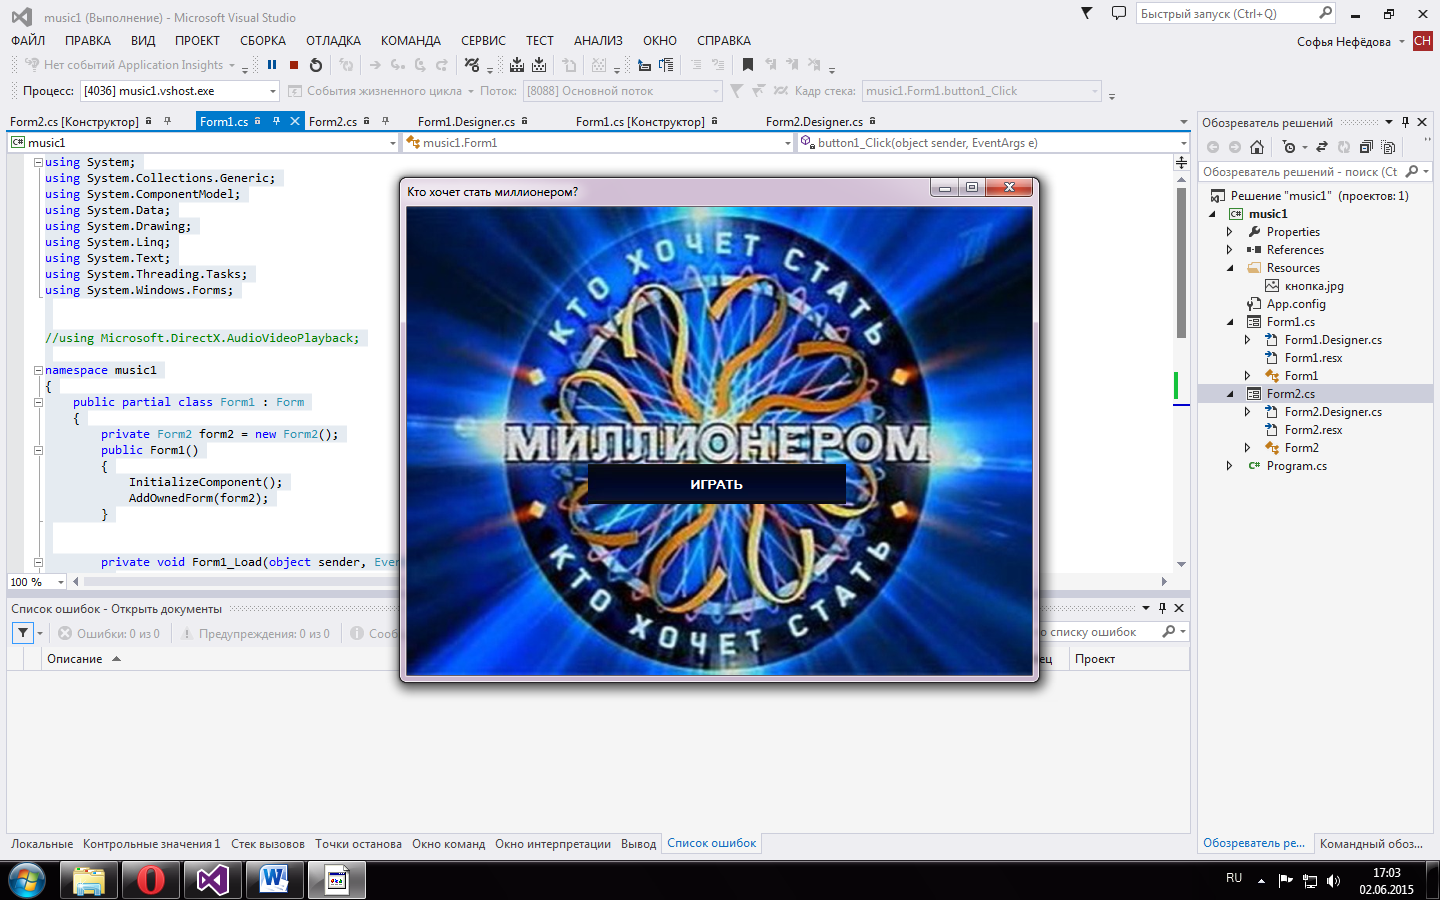Toggle the Errors 0 of 0 filter
Viewport: 1440px width, 900px height.
click(x=109, y=633)
